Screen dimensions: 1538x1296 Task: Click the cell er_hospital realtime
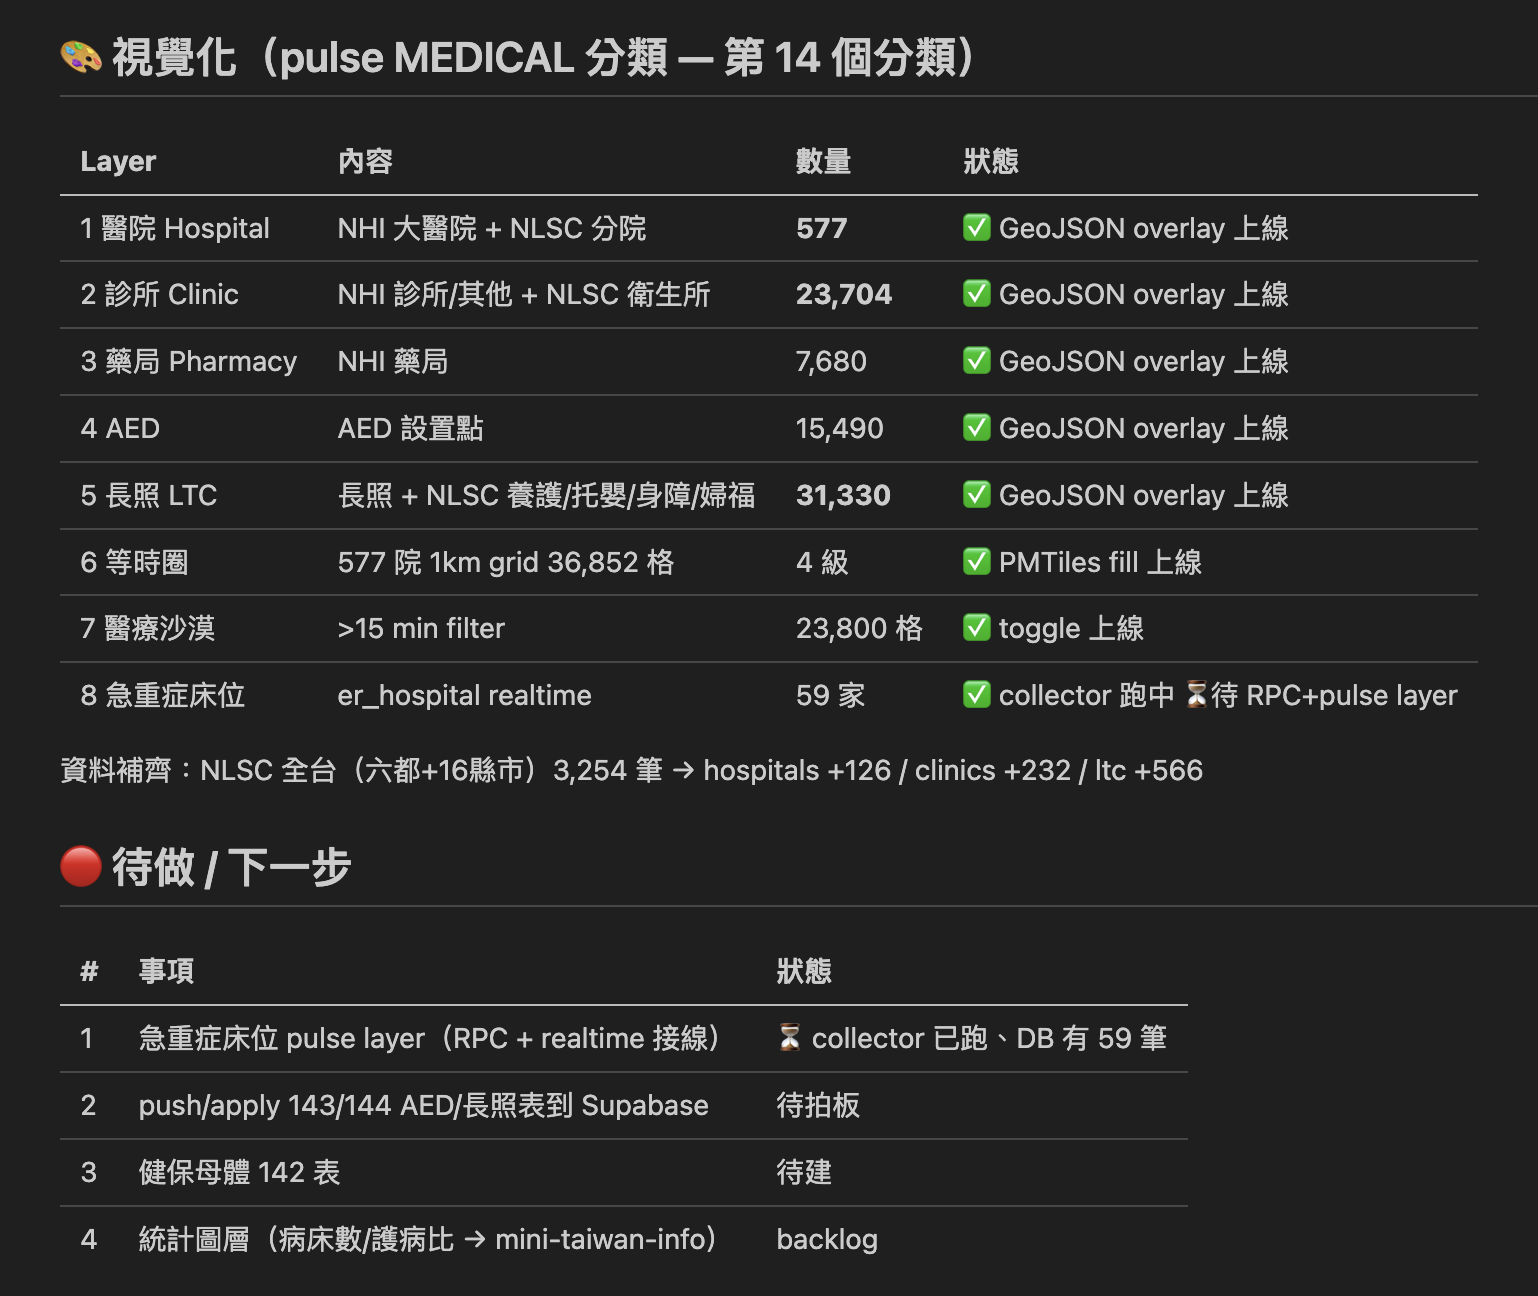point(464,696)
